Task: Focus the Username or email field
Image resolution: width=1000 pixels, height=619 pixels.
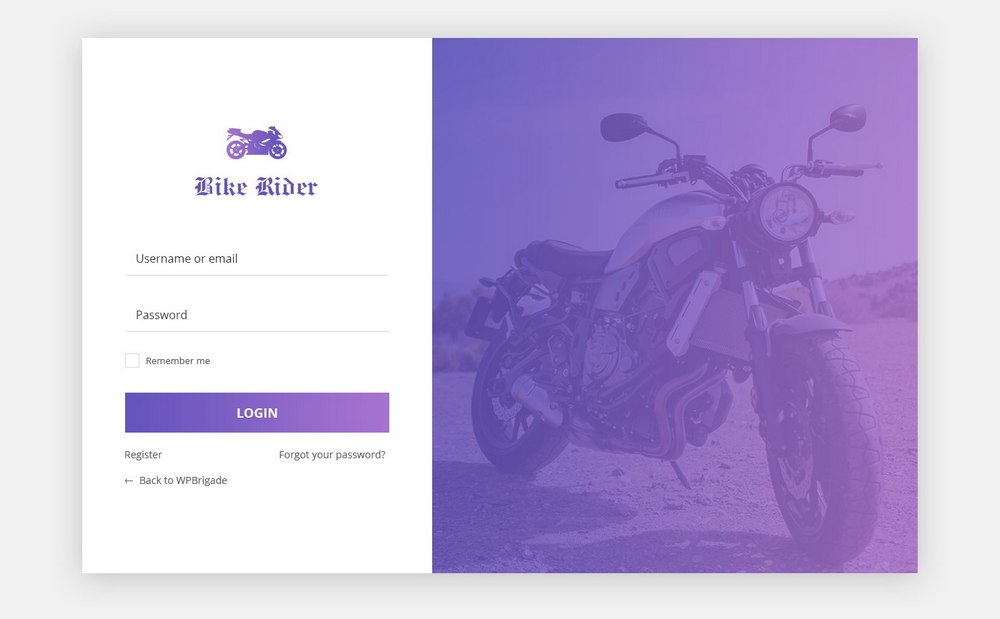Action: coord(257,259)
